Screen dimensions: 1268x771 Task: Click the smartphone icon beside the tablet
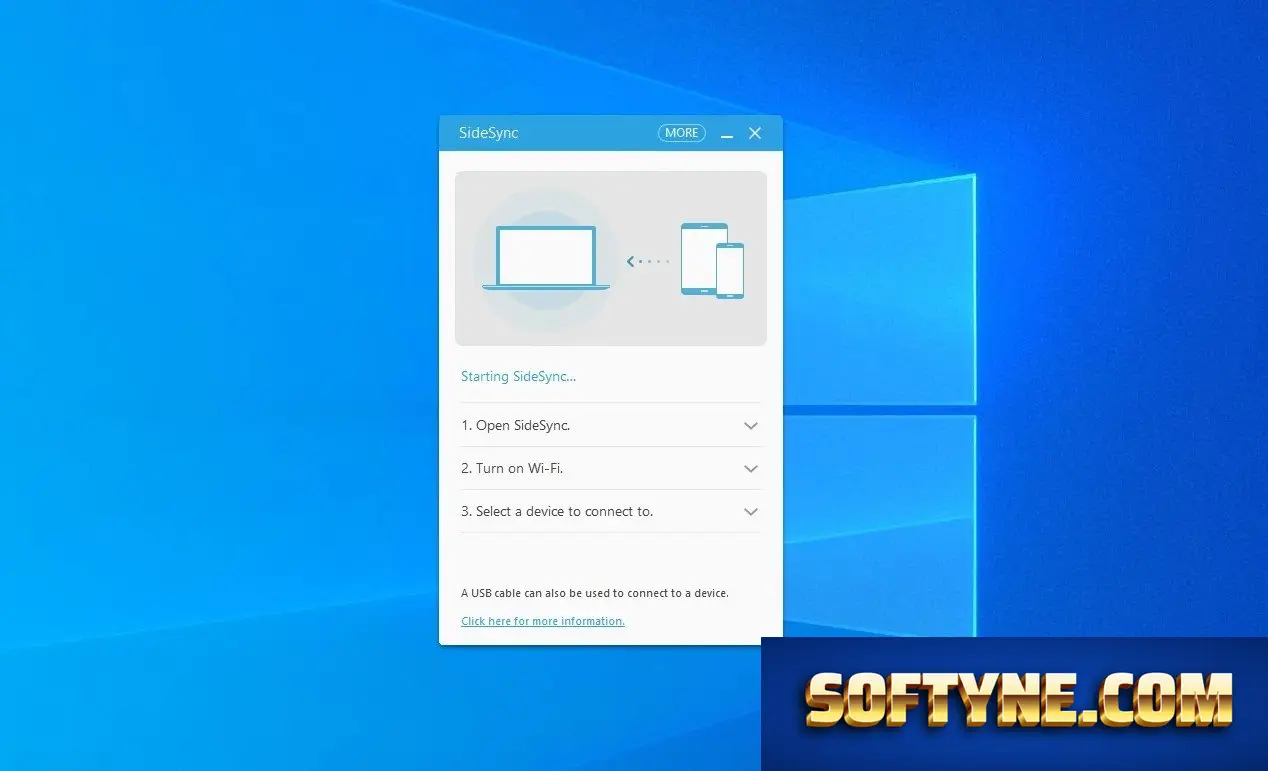[730, 270]
